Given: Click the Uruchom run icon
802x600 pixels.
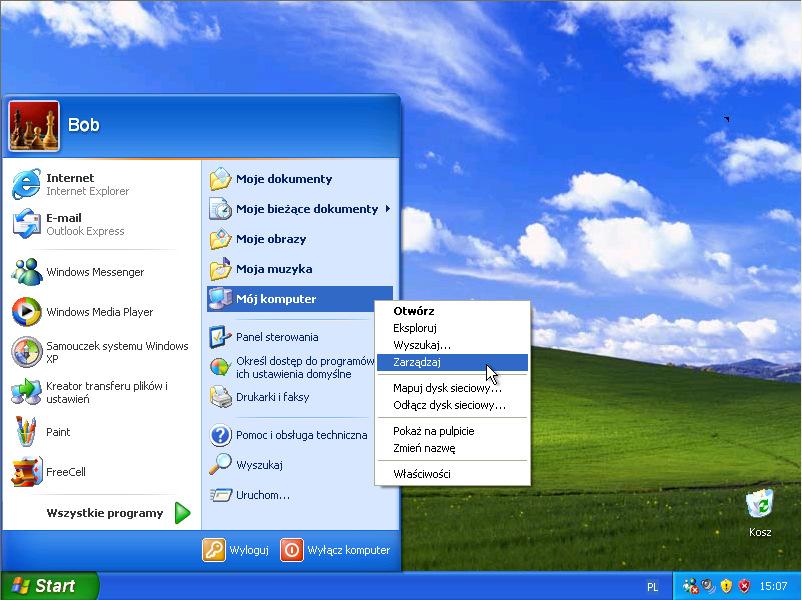Looking at the screenshot, I should pos(220,495).
